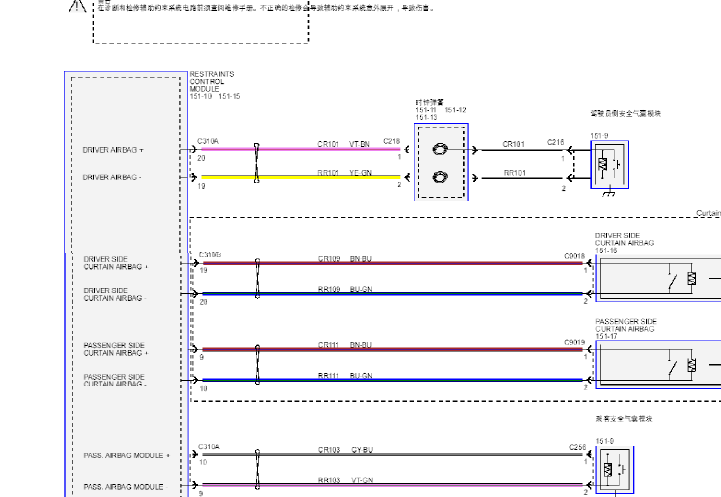Click the yellow RR101 YE-GN wire

tap(300, 178)
